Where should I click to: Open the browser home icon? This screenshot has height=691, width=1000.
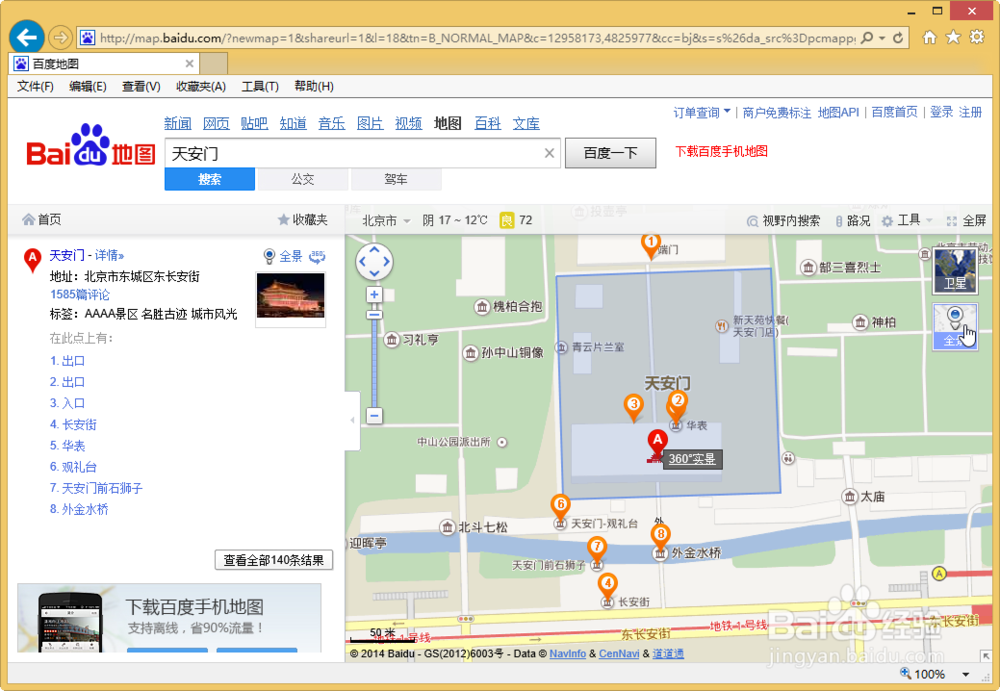coord(929,37)
